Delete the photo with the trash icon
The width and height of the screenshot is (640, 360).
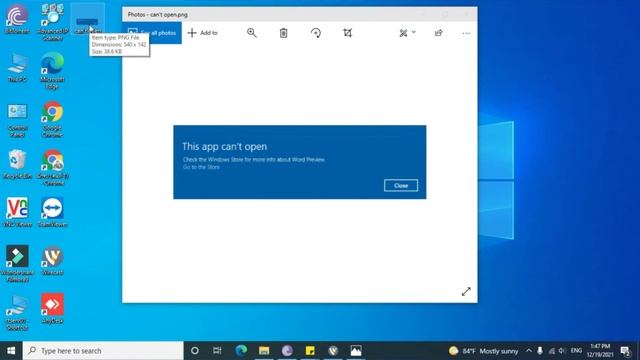(x=283, y=33)
